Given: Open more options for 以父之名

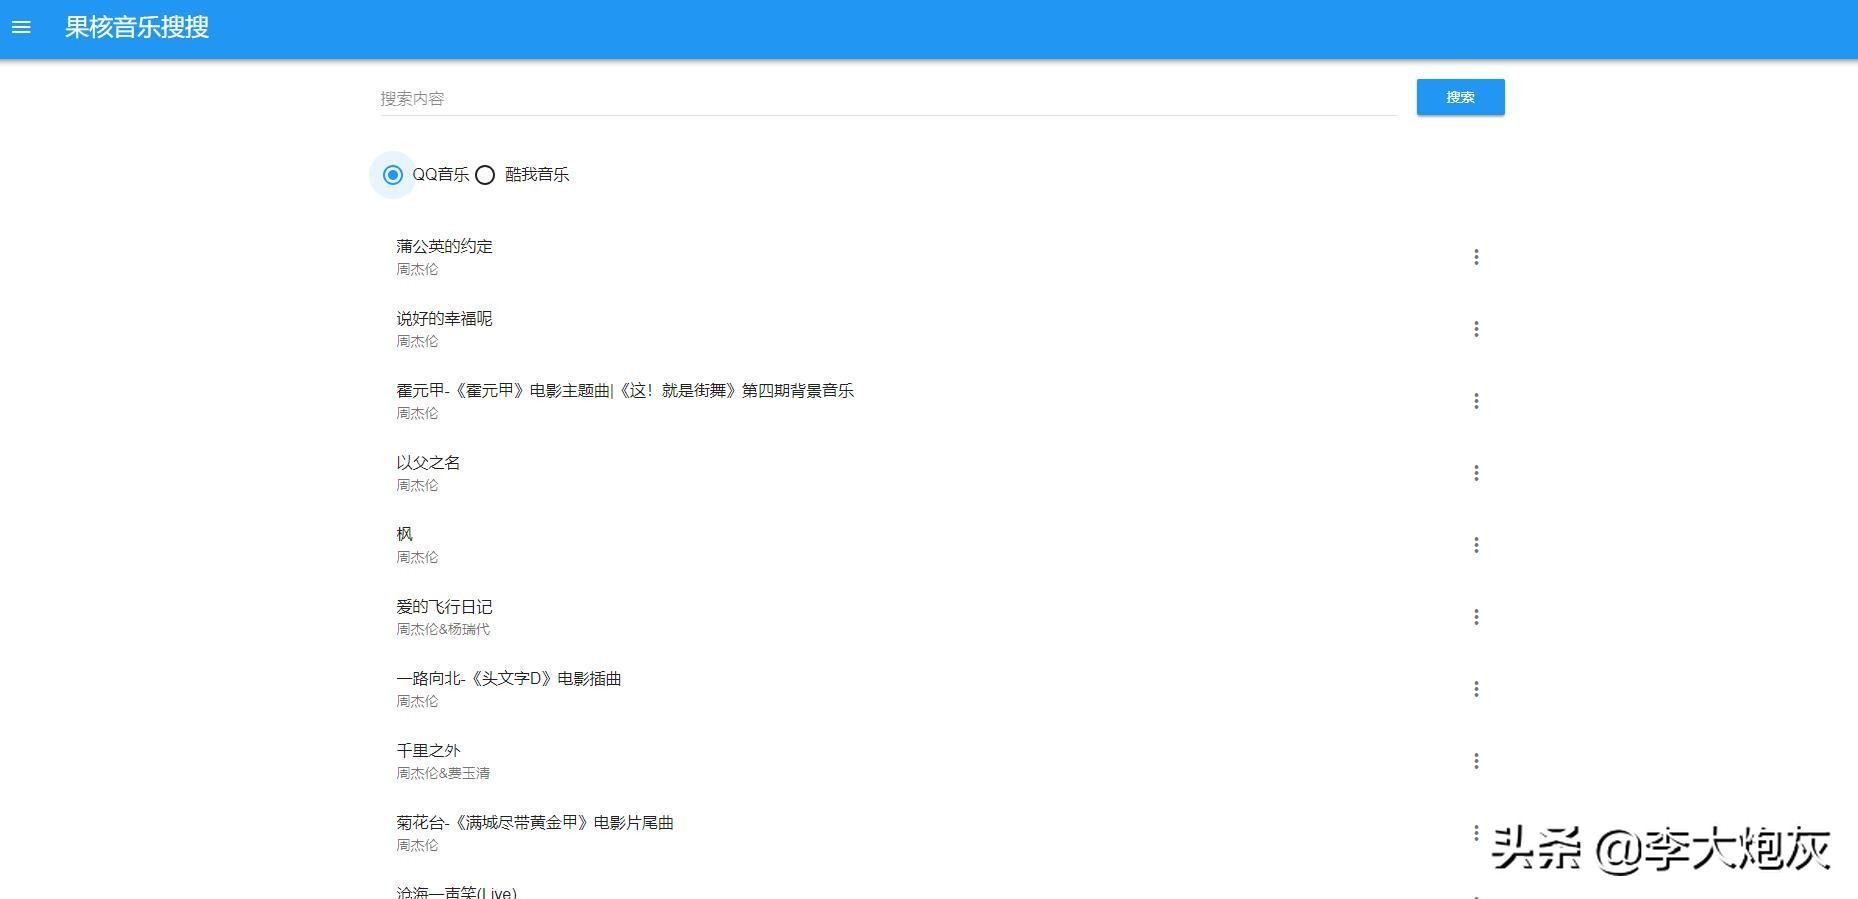Looking at the screenshot, I should click(x=1476, y=473).
